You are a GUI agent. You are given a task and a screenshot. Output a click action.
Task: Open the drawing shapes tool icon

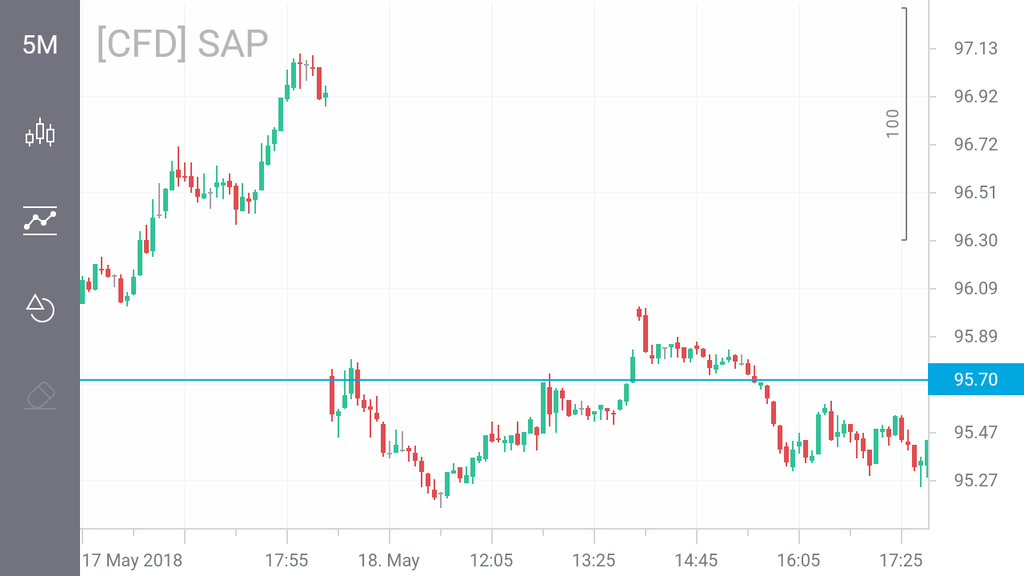pyautogui.click(x=40, y=308)
